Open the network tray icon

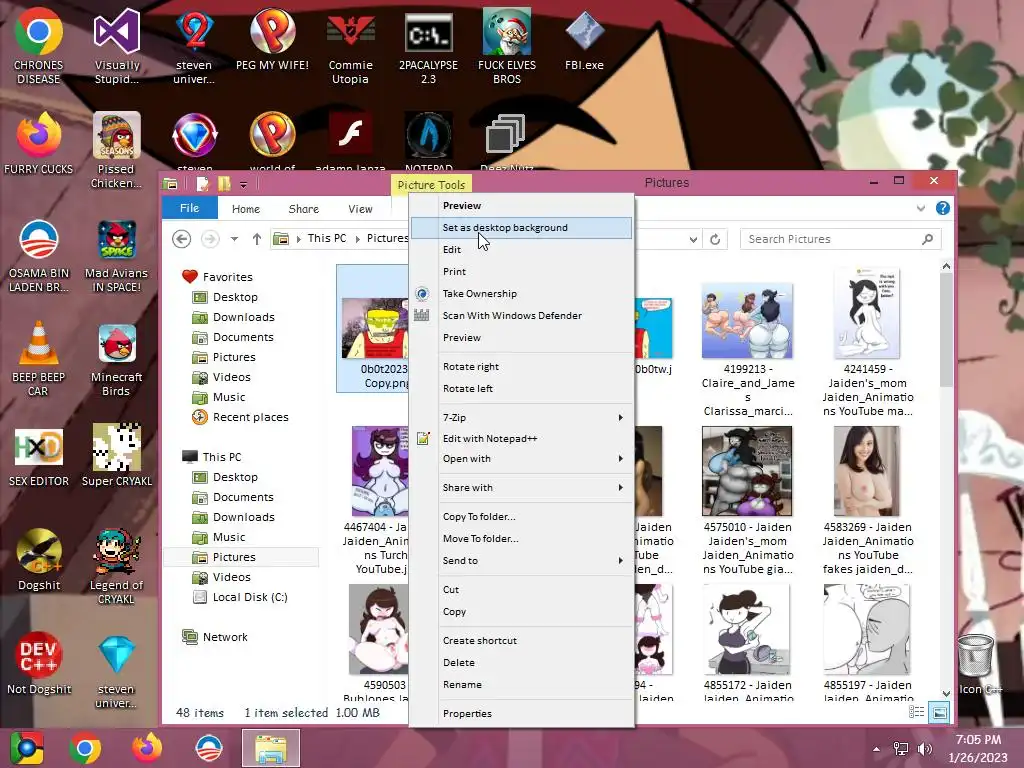pyautogui.click(x=901, y=749)
